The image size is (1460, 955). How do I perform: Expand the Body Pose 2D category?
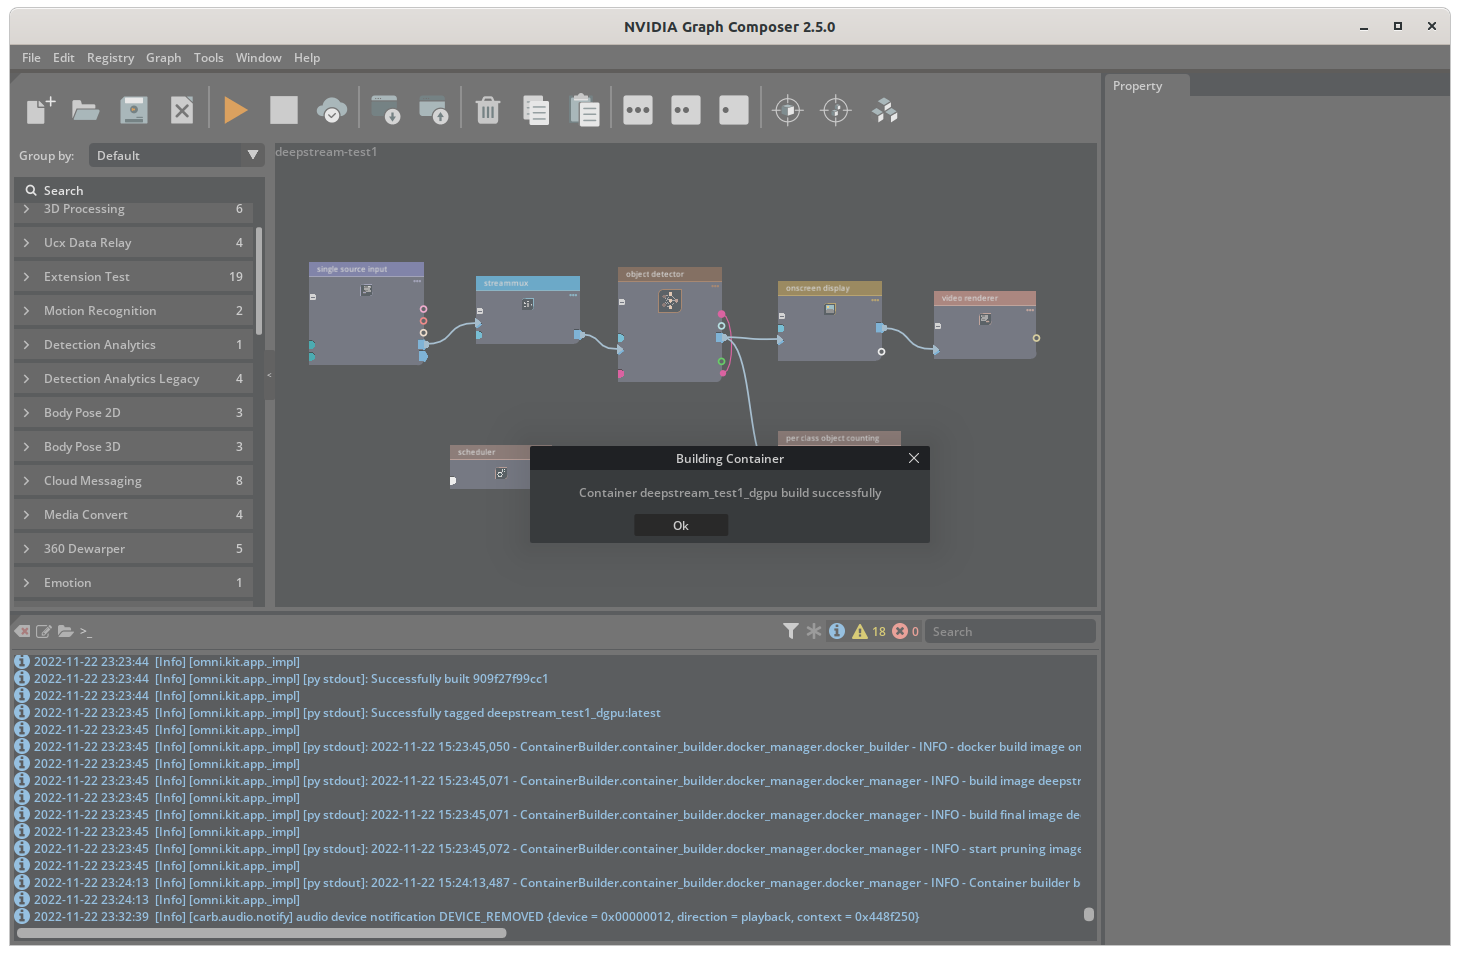[x=133, y=413]
